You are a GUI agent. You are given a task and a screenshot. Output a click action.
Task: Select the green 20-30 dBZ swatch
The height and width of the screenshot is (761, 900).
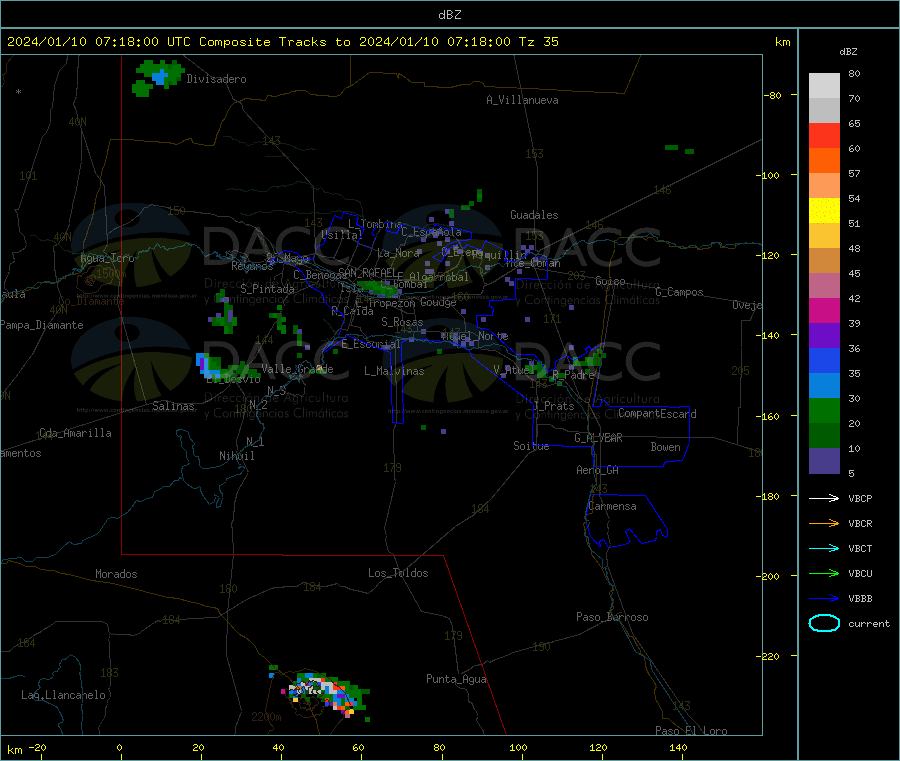(824, 411)
